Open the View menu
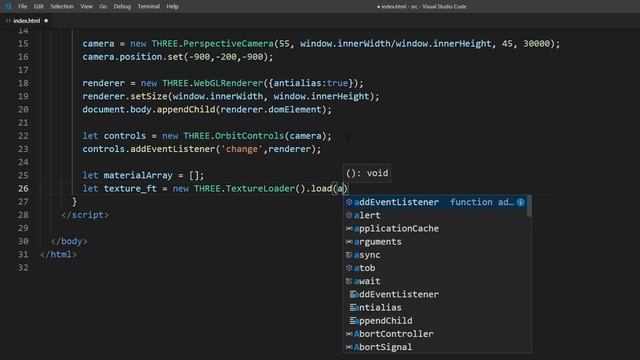 point(87,7)
